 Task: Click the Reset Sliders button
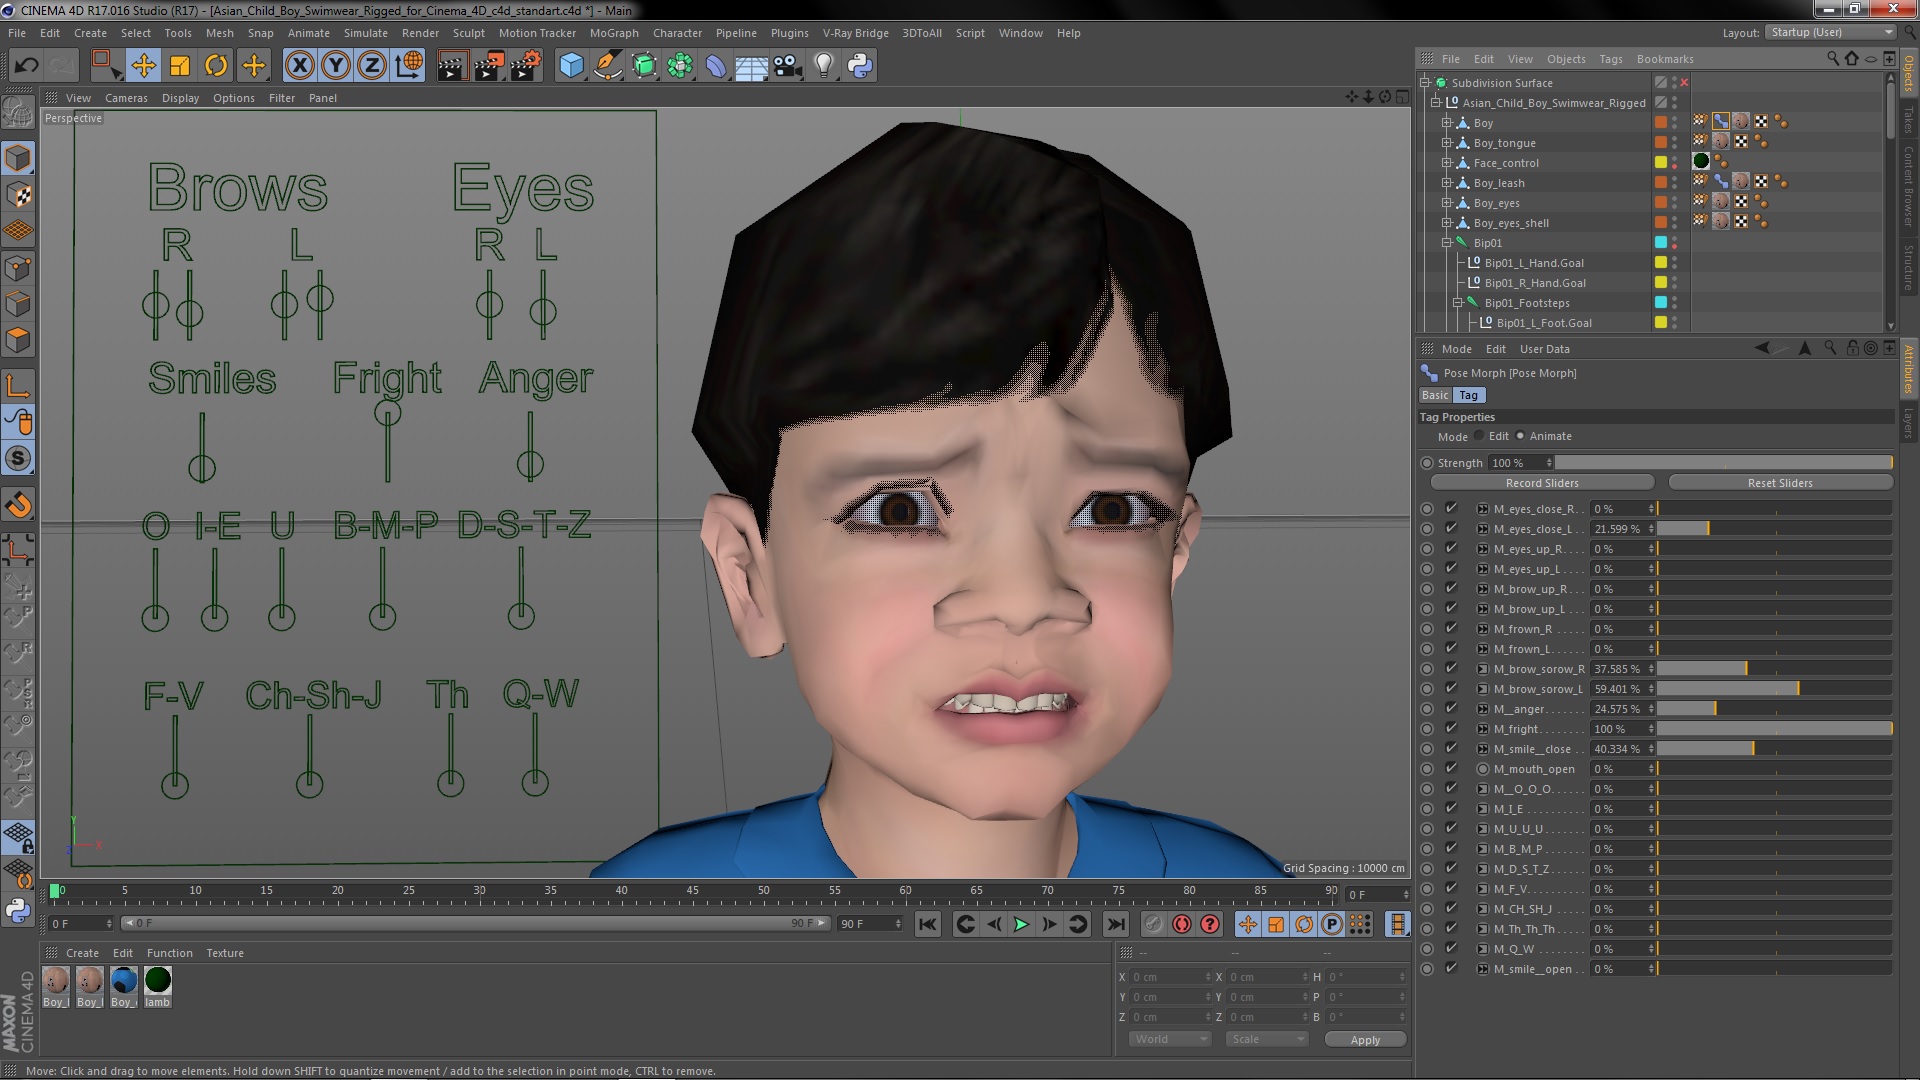point(1780,483)
